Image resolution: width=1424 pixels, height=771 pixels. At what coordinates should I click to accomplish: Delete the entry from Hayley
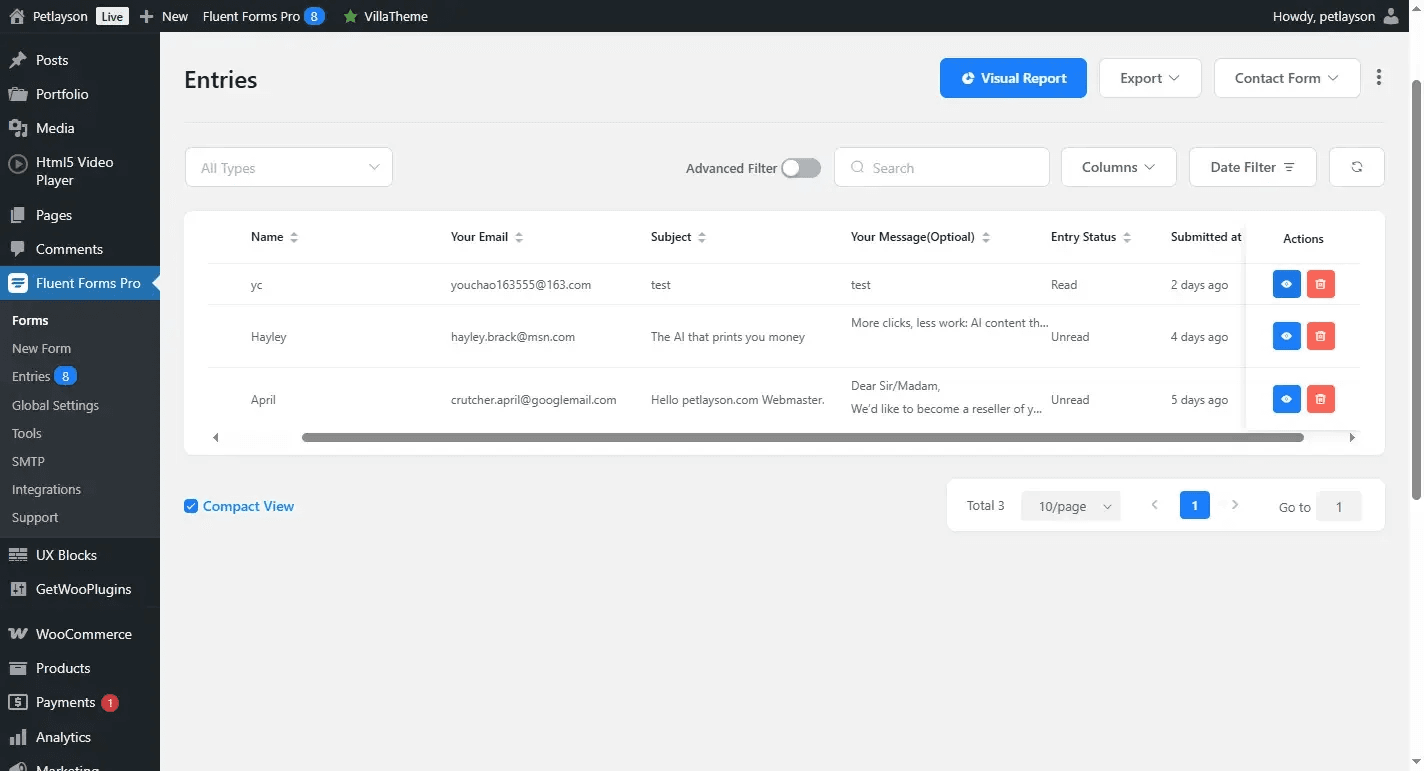tap(1320, 336)
